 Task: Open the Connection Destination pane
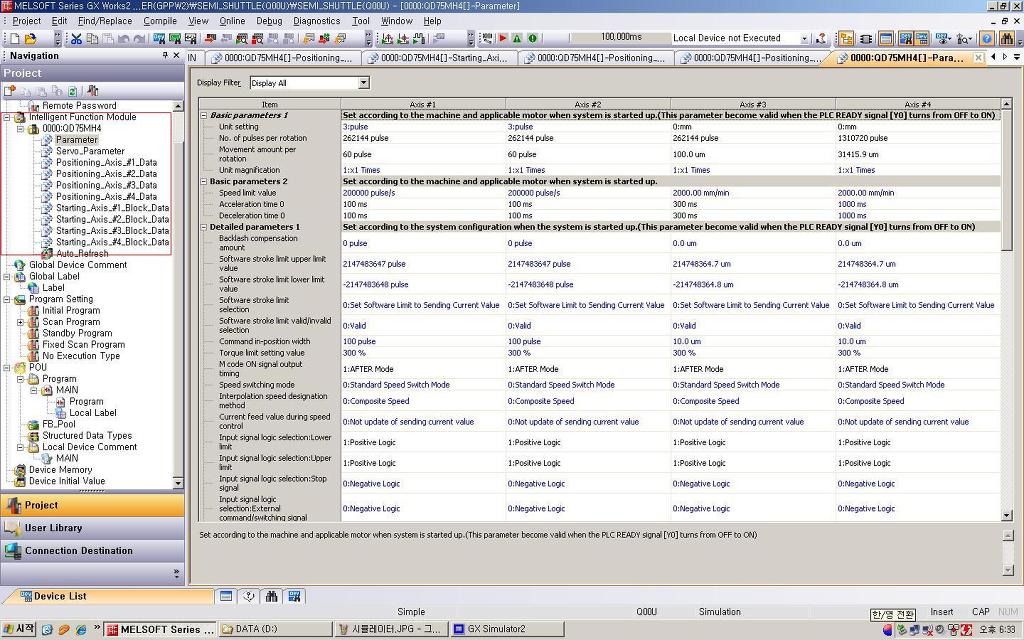click(x=92, y=551)
